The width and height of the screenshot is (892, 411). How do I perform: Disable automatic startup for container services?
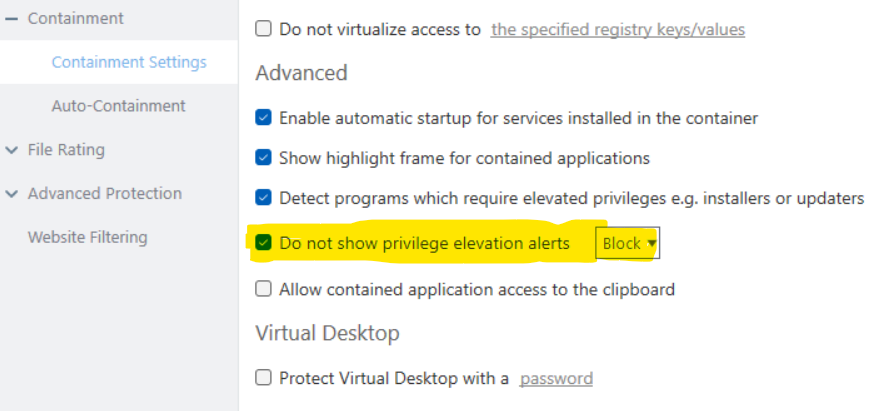264,118
